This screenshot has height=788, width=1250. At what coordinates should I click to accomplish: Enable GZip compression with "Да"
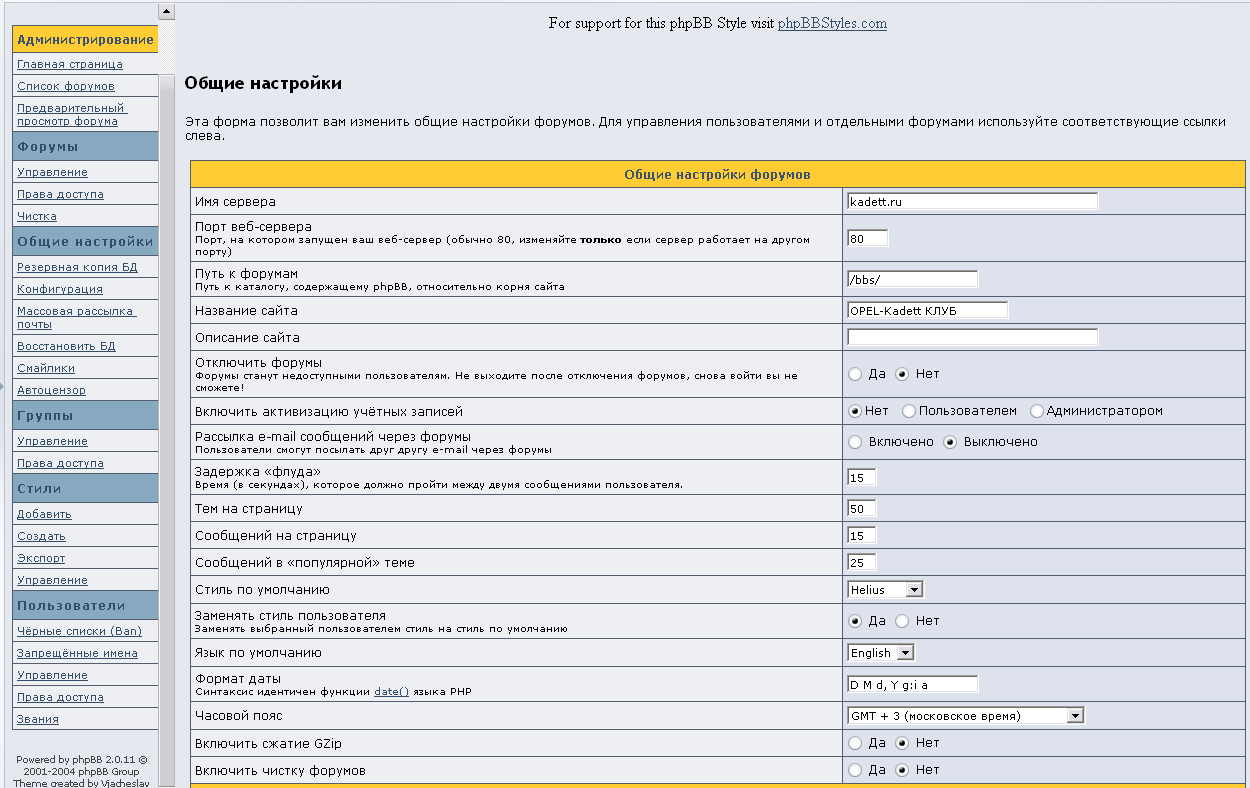[x=855, y=743]
